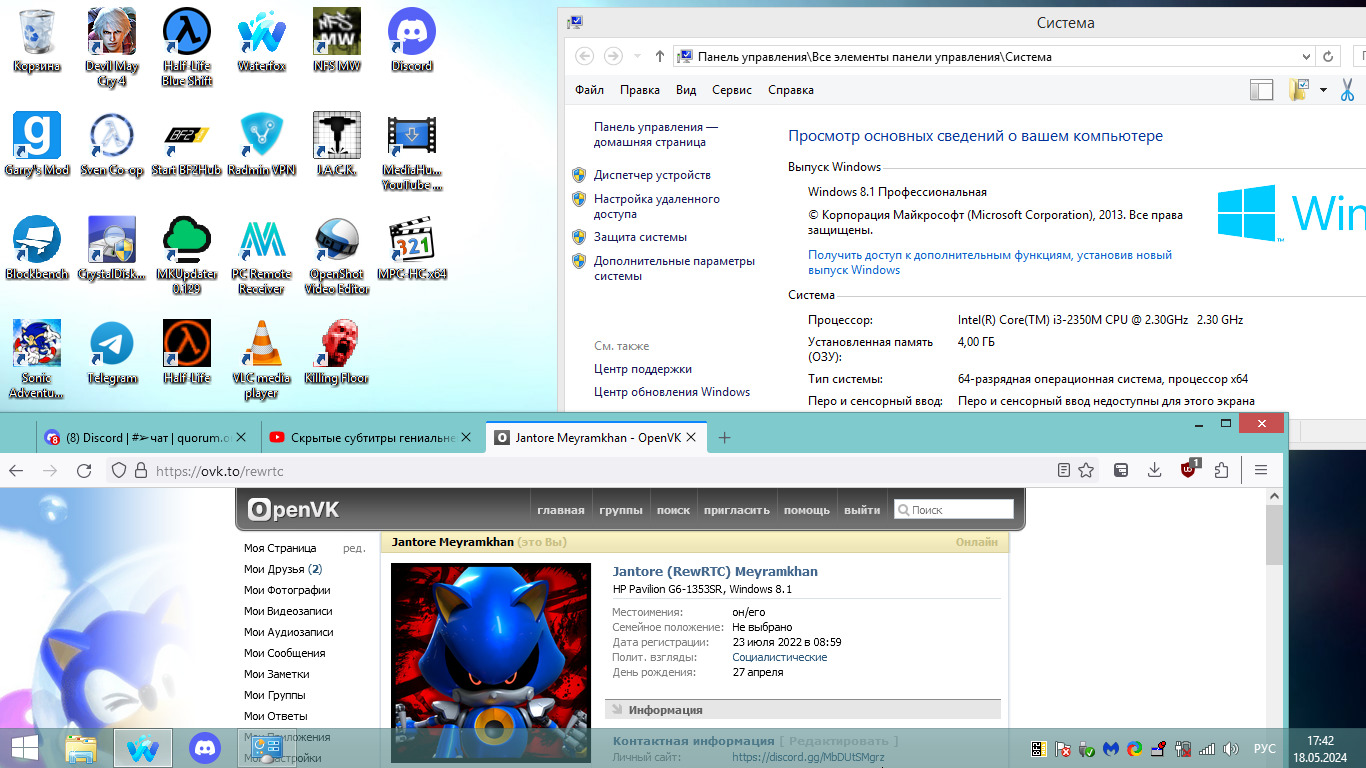Viewport: 1366px width, 768px height.
Task: Click Мои Фотографии in the sidebar
Action: pyautogui.click(x=287, y=590)
